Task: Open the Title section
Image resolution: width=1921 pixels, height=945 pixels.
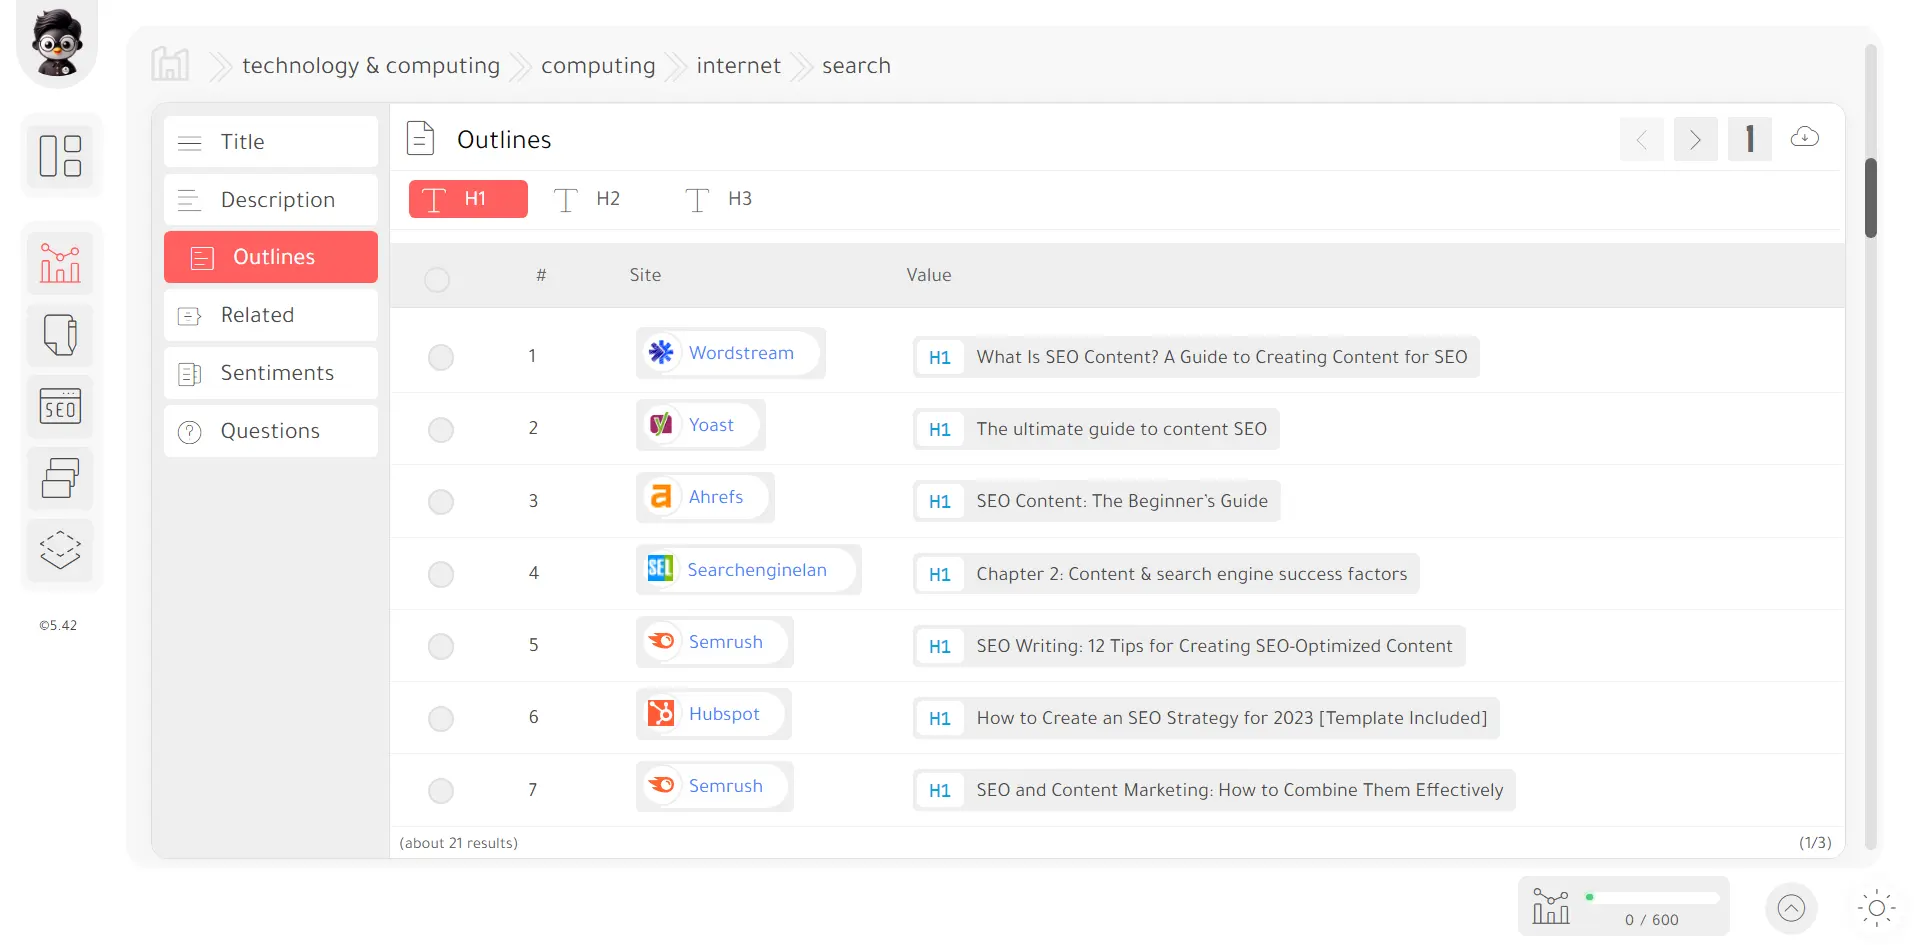Action: point(271,142)
